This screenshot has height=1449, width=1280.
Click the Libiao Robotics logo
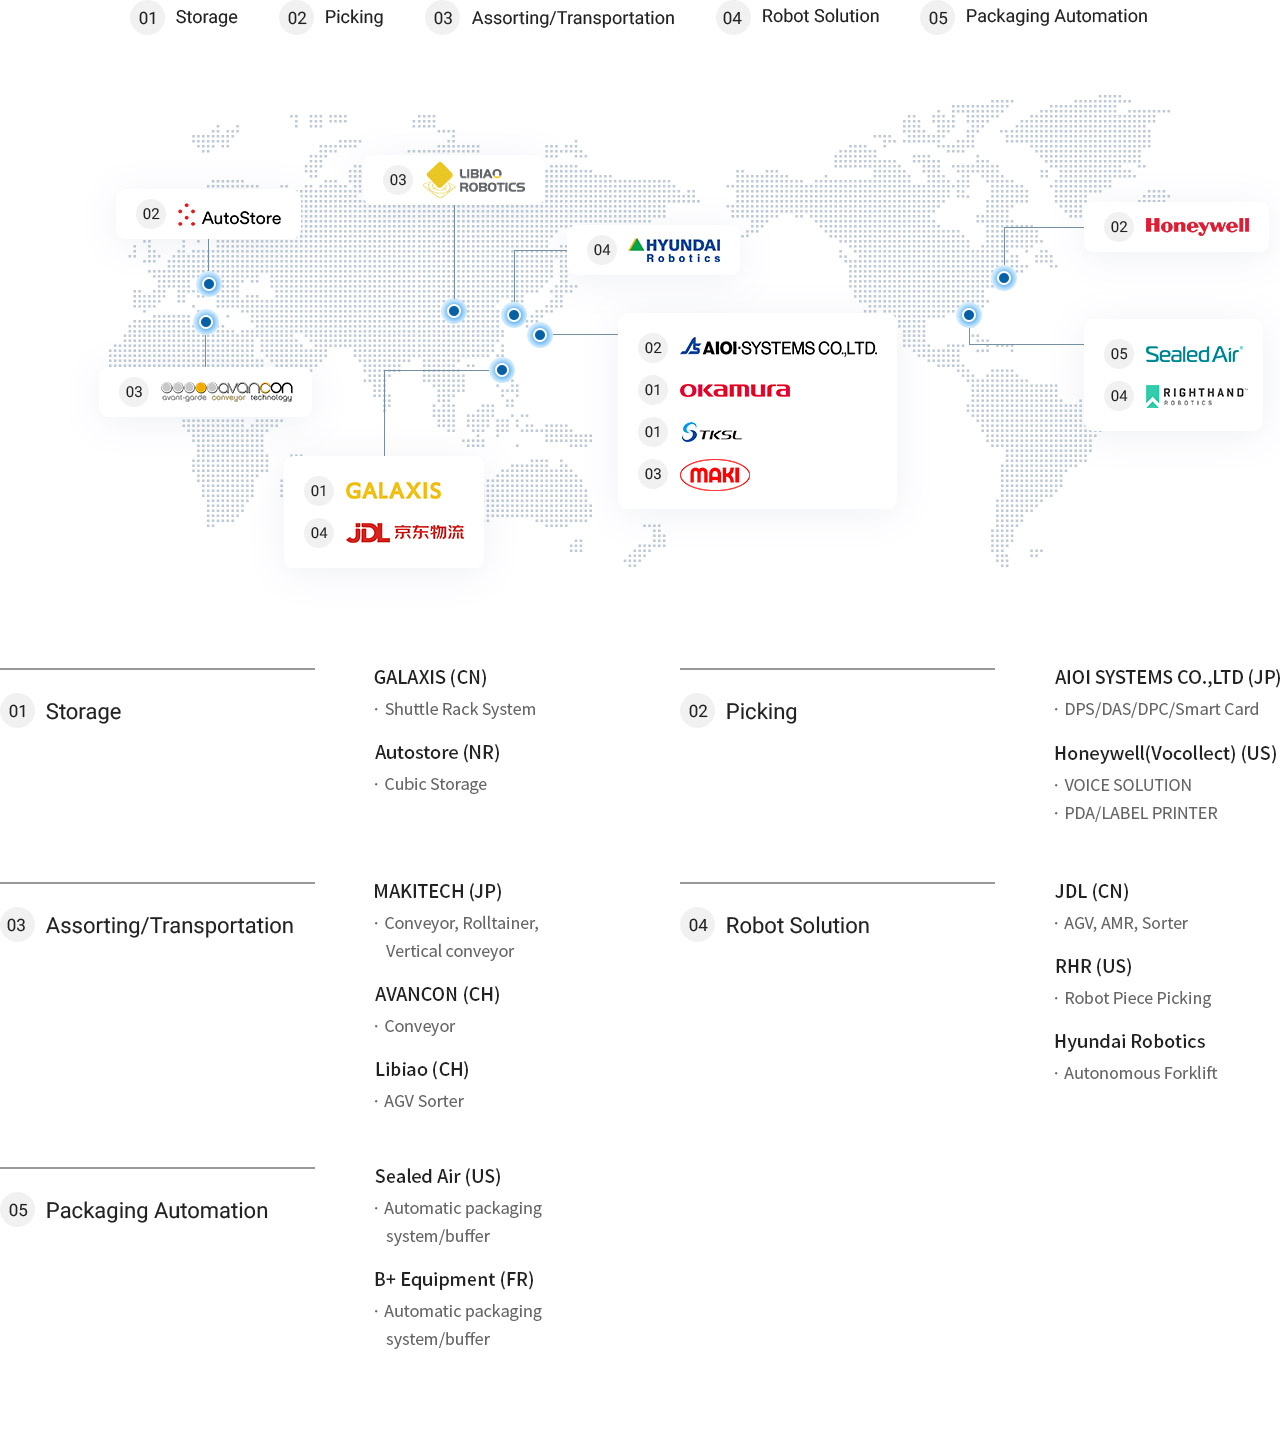tap(475, 180)
